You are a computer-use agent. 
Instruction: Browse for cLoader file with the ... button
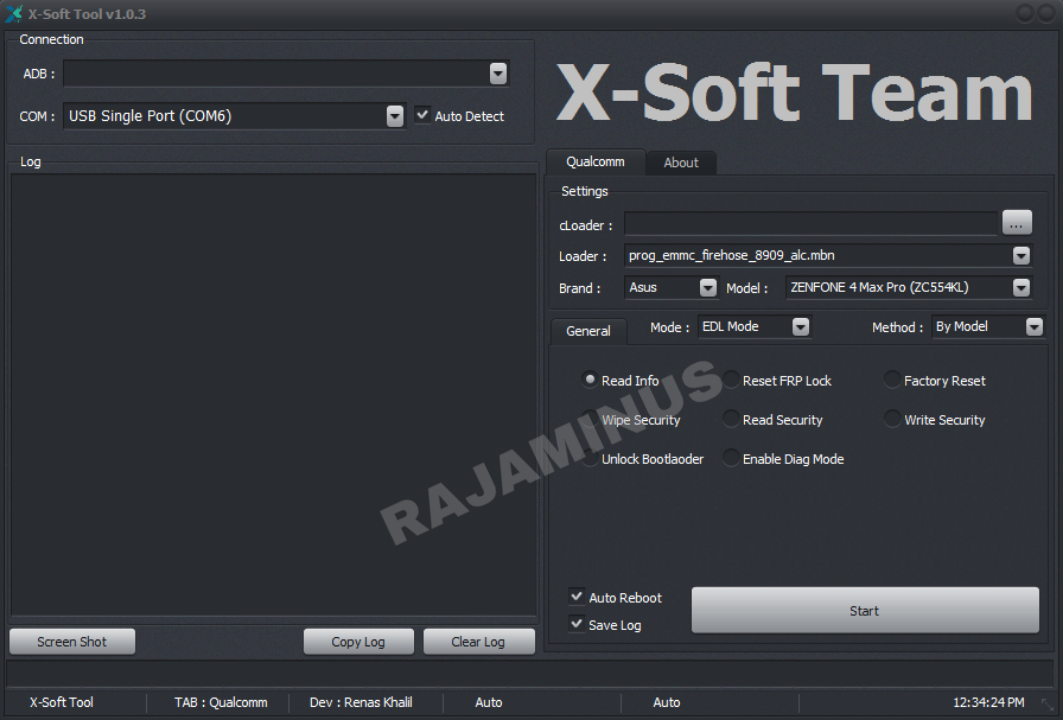tap(1016, 222)
